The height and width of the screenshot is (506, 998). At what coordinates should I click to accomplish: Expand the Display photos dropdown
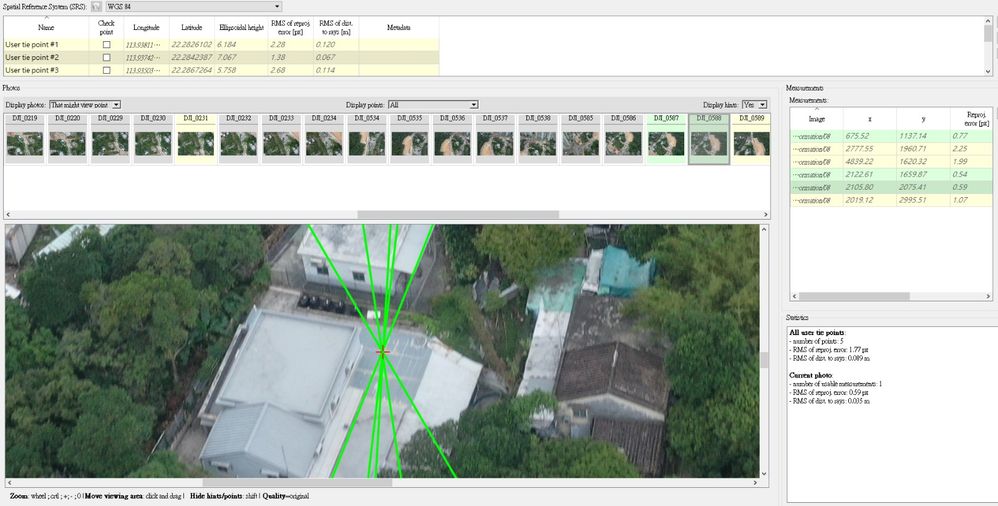pos(85,104)
